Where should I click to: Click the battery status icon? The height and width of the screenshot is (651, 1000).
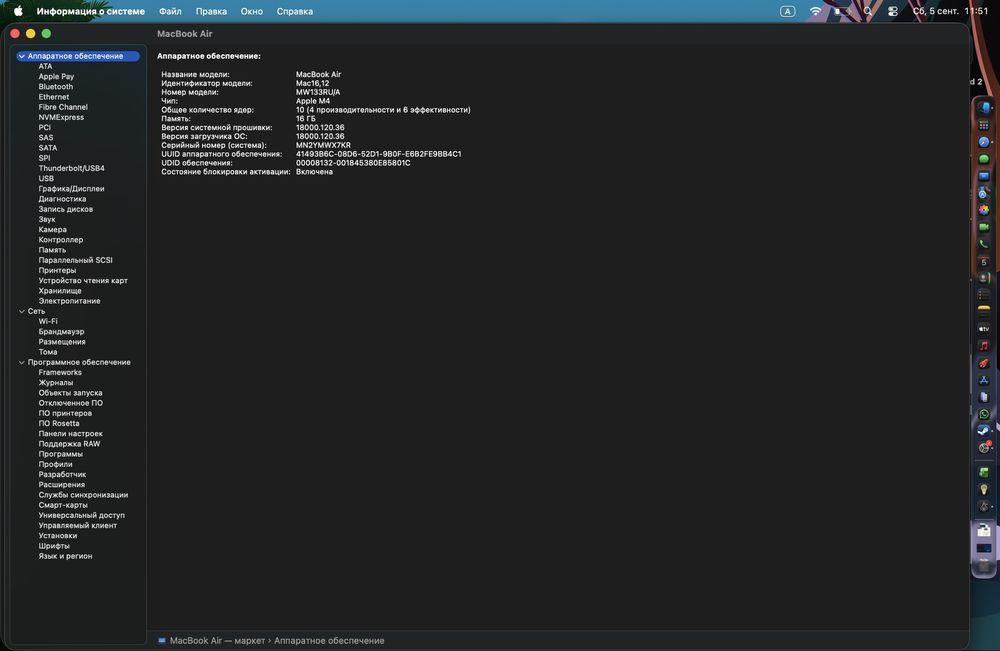tap(842, 11)
